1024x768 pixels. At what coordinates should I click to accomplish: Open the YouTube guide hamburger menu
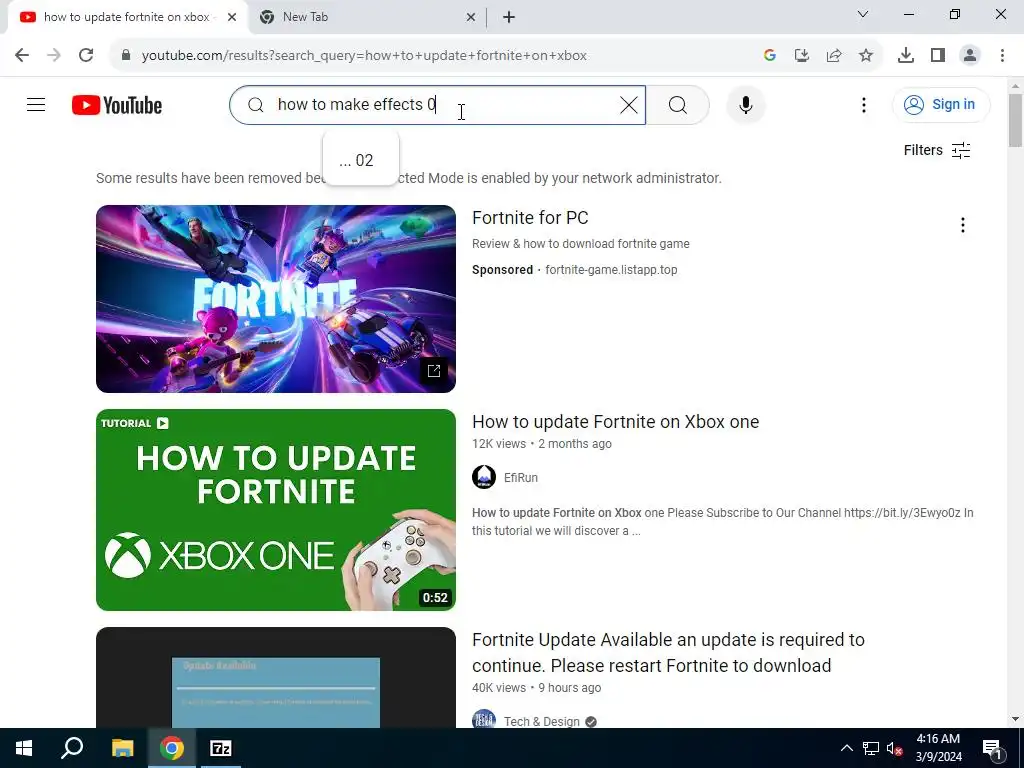point(36,104)
